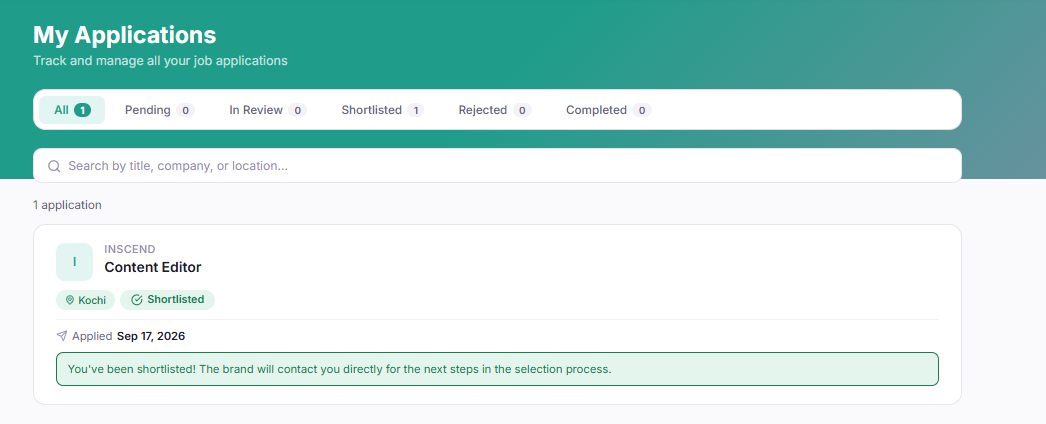This screenshot has width=1046, height=424.
Task: Click the Shortlisted tab count badge
Action: point(416,110)
